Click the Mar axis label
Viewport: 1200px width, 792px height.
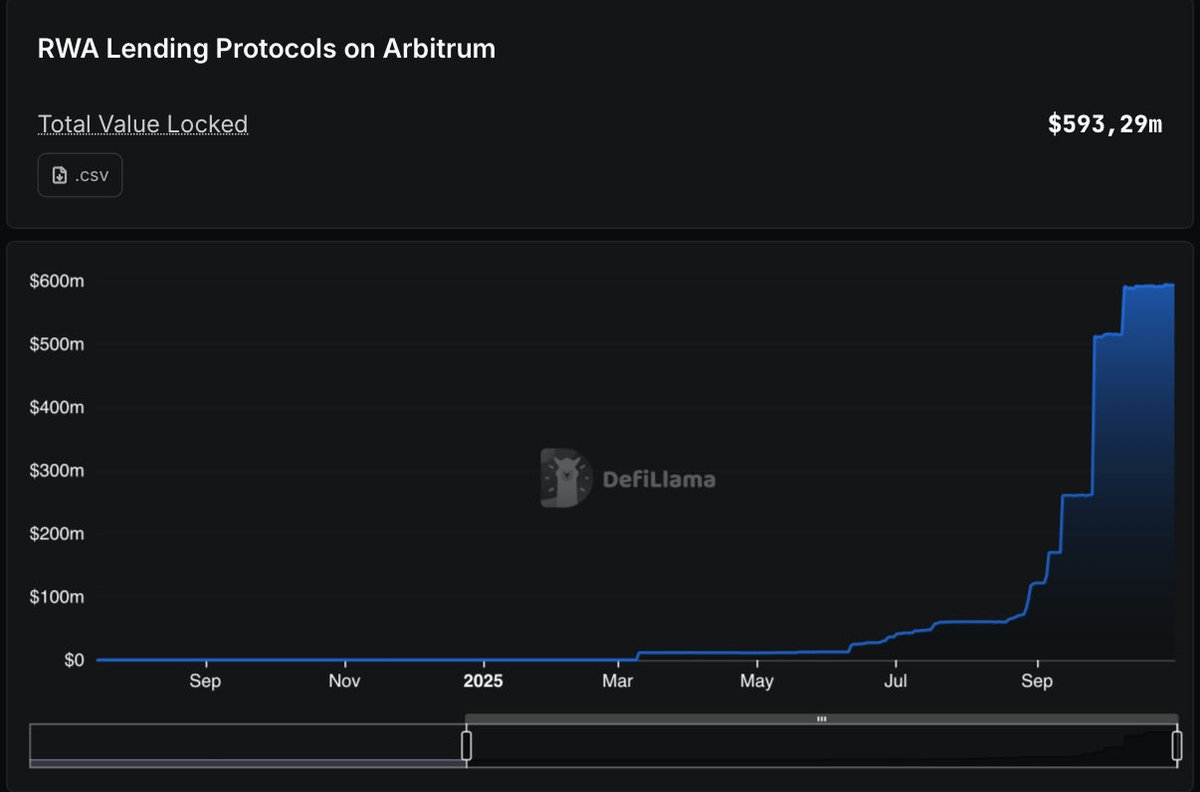click(x=618, y=681)
